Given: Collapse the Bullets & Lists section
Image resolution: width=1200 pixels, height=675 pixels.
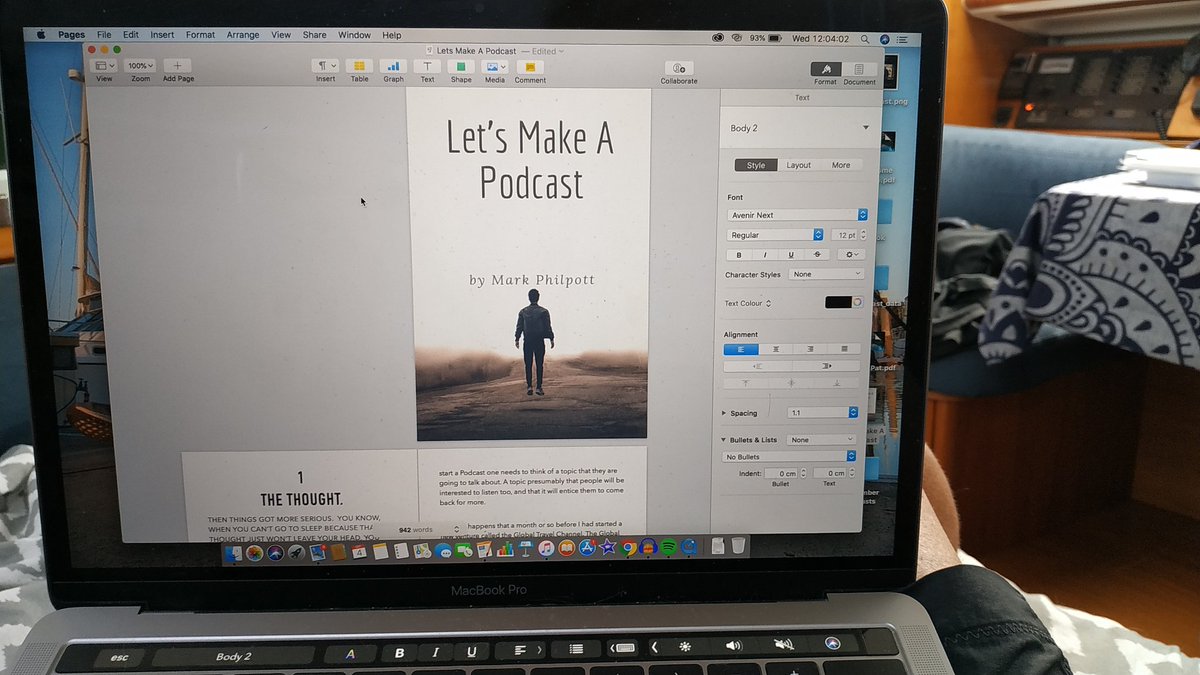Looking at the screenshot, I should 723,440.
